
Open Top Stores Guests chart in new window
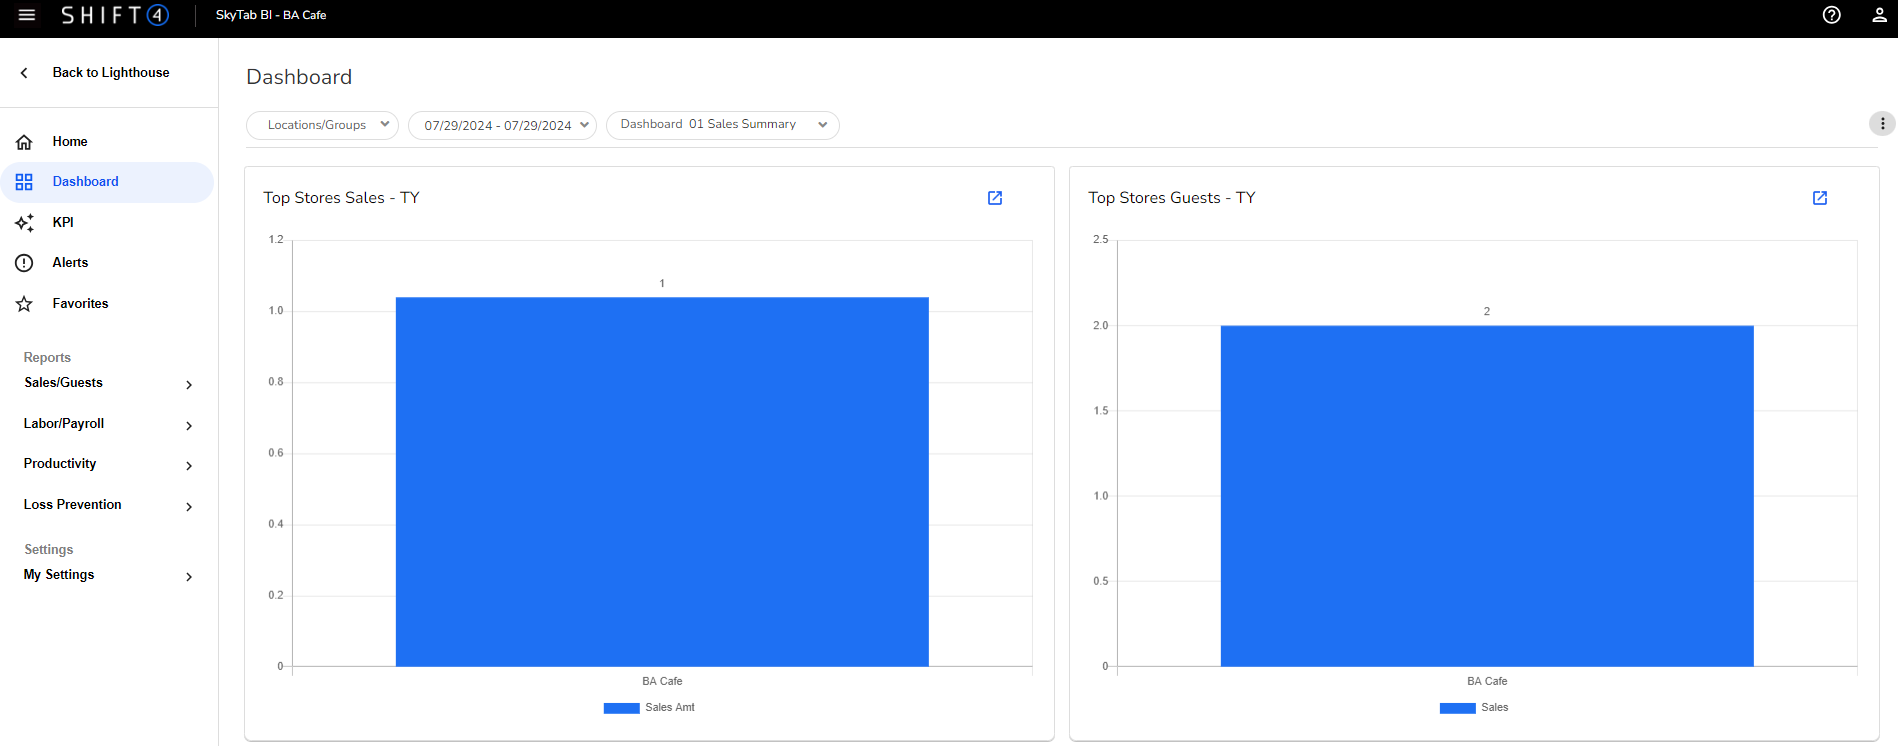tap(1819, 198)
